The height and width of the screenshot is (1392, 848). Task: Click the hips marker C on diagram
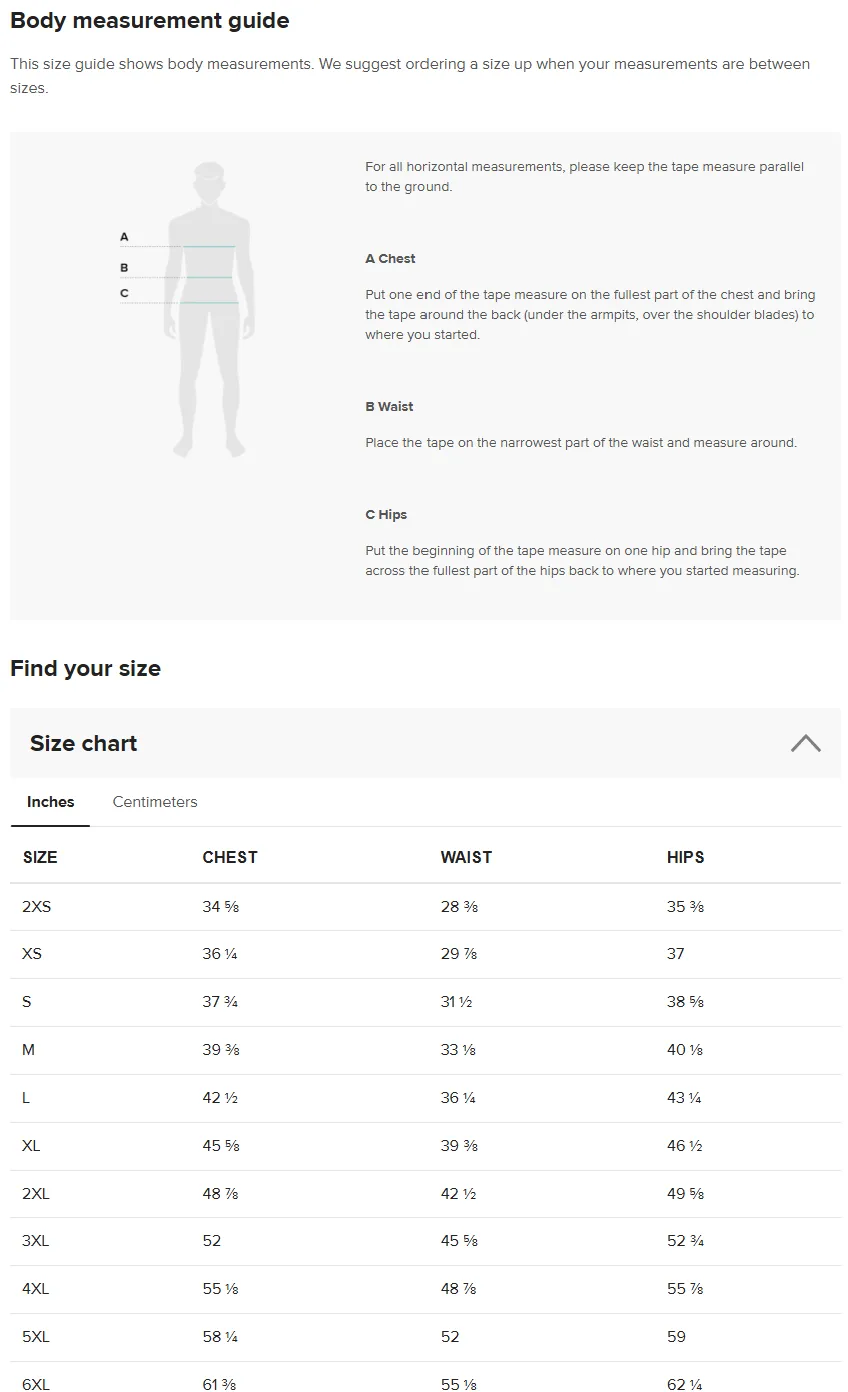[124, 293]
